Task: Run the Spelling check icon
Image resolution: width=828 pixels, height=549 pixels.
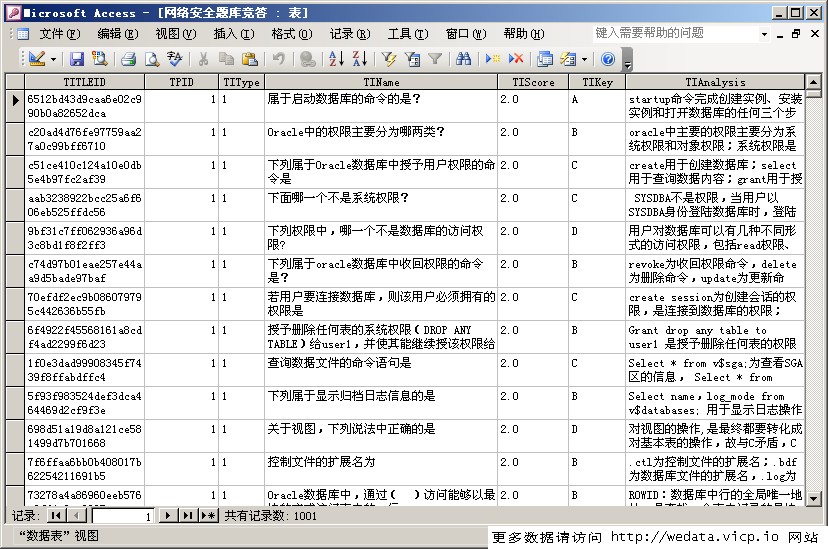Action: [175, 59]
